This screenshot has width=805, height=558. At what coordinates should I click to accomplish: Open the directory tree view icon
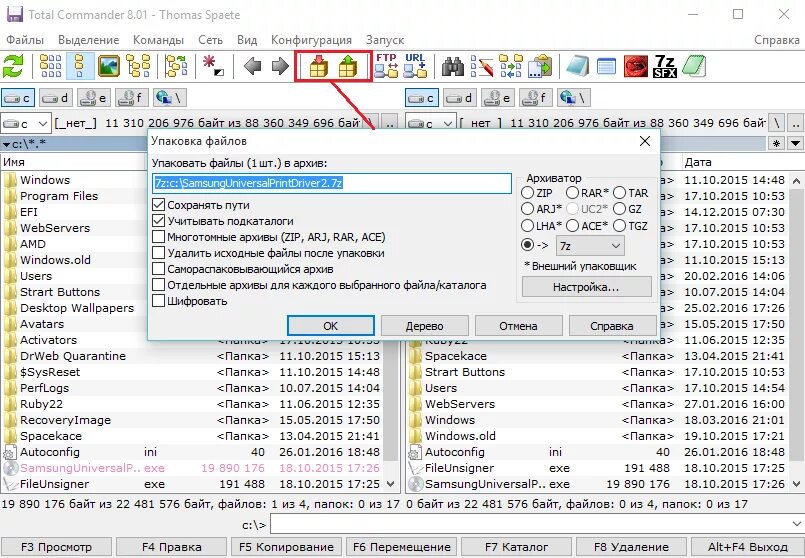pos(138,66)
